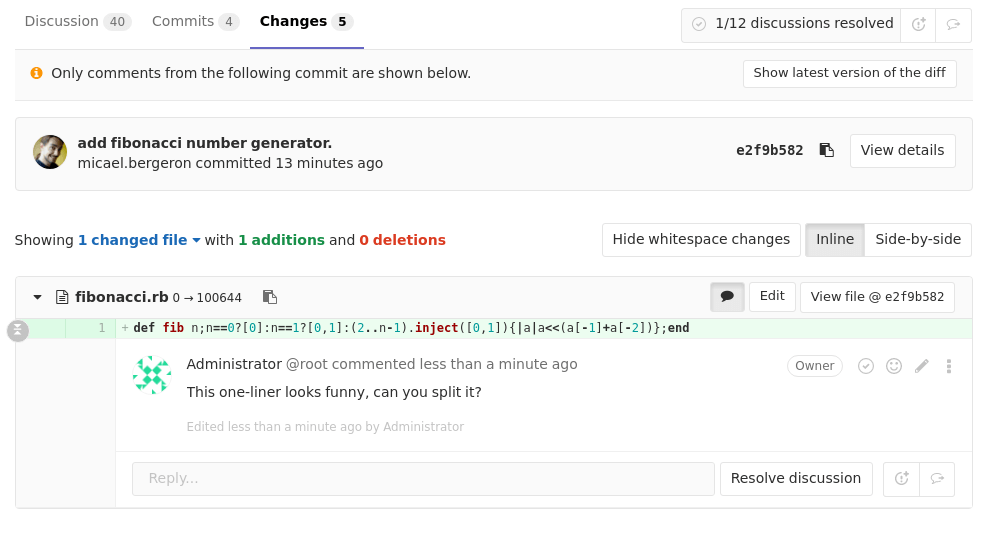This screenshot has height=538, width=982.
Task: Copy commit SHA e2f9b582 to clipboard
Action: pyautogui.click(x=826, y=150)
